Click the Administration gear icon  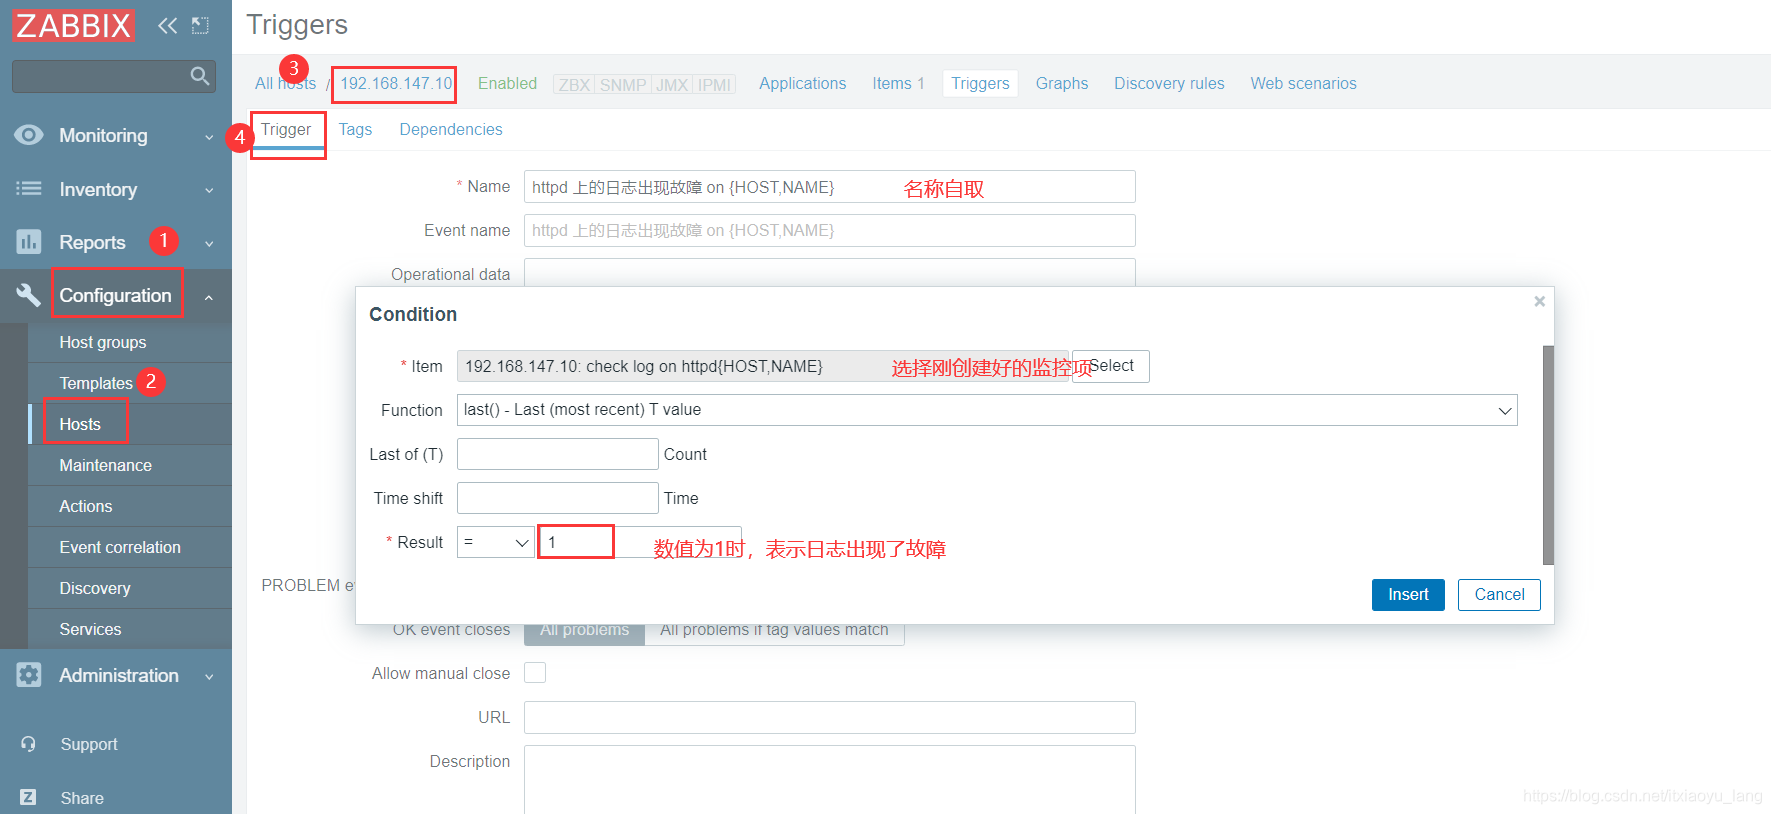point(29,675)
